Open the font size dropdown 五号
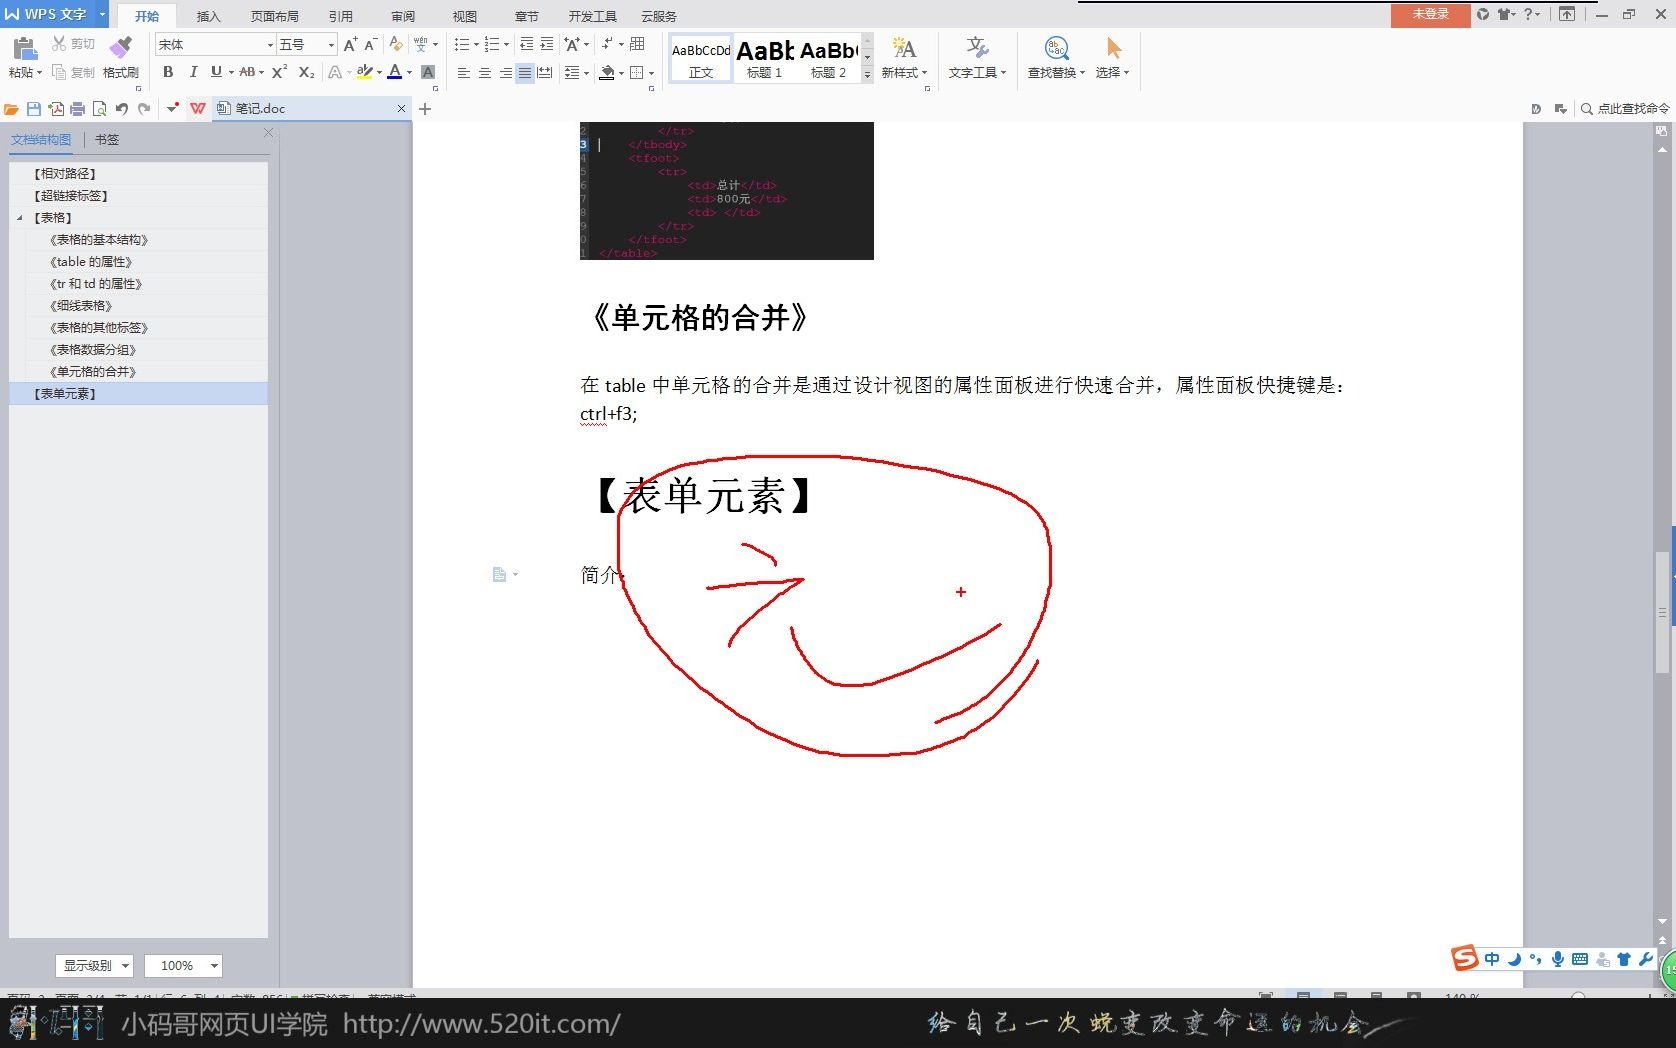This screenshot has width=1676, height=1048. pyautogui.click(x=331, y=45)
